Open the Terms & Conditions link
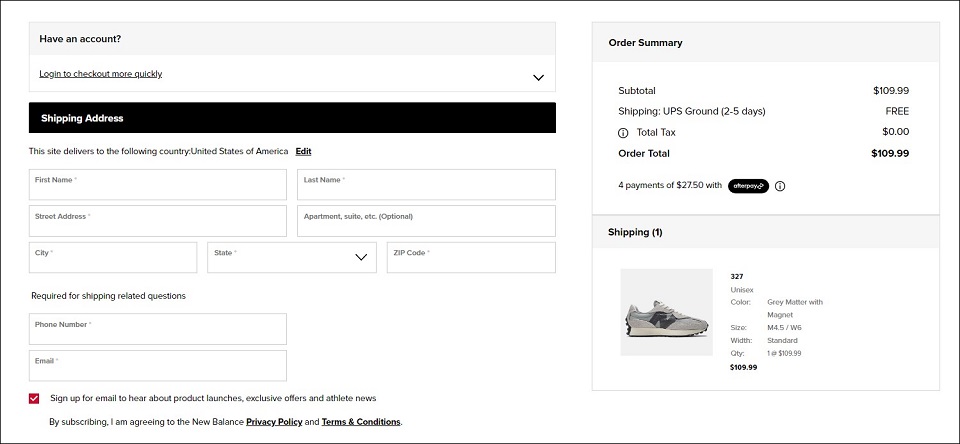 361,422
